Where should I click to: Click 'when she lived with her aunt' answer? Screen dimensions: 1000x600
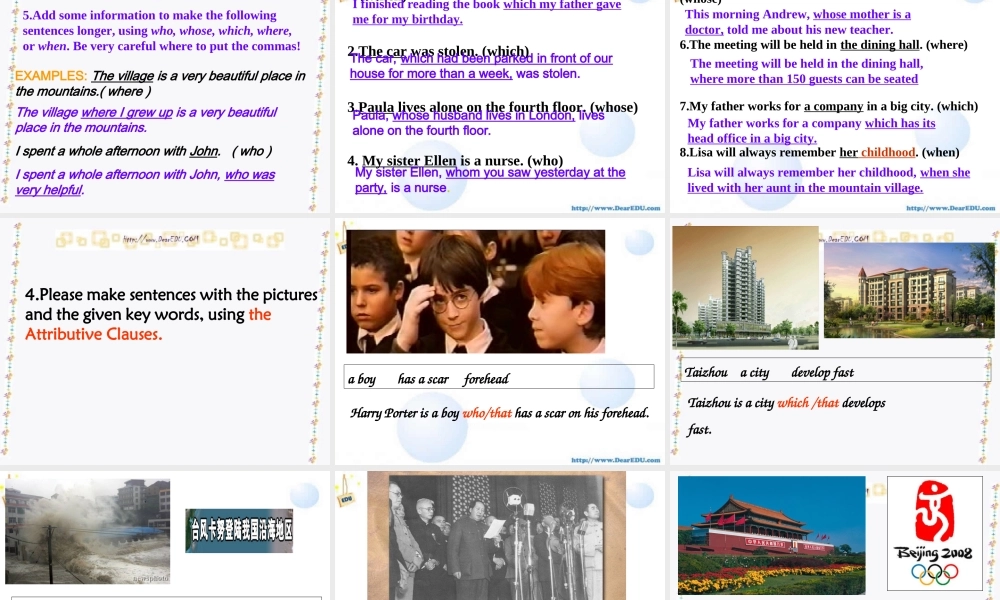pos(828,180)
